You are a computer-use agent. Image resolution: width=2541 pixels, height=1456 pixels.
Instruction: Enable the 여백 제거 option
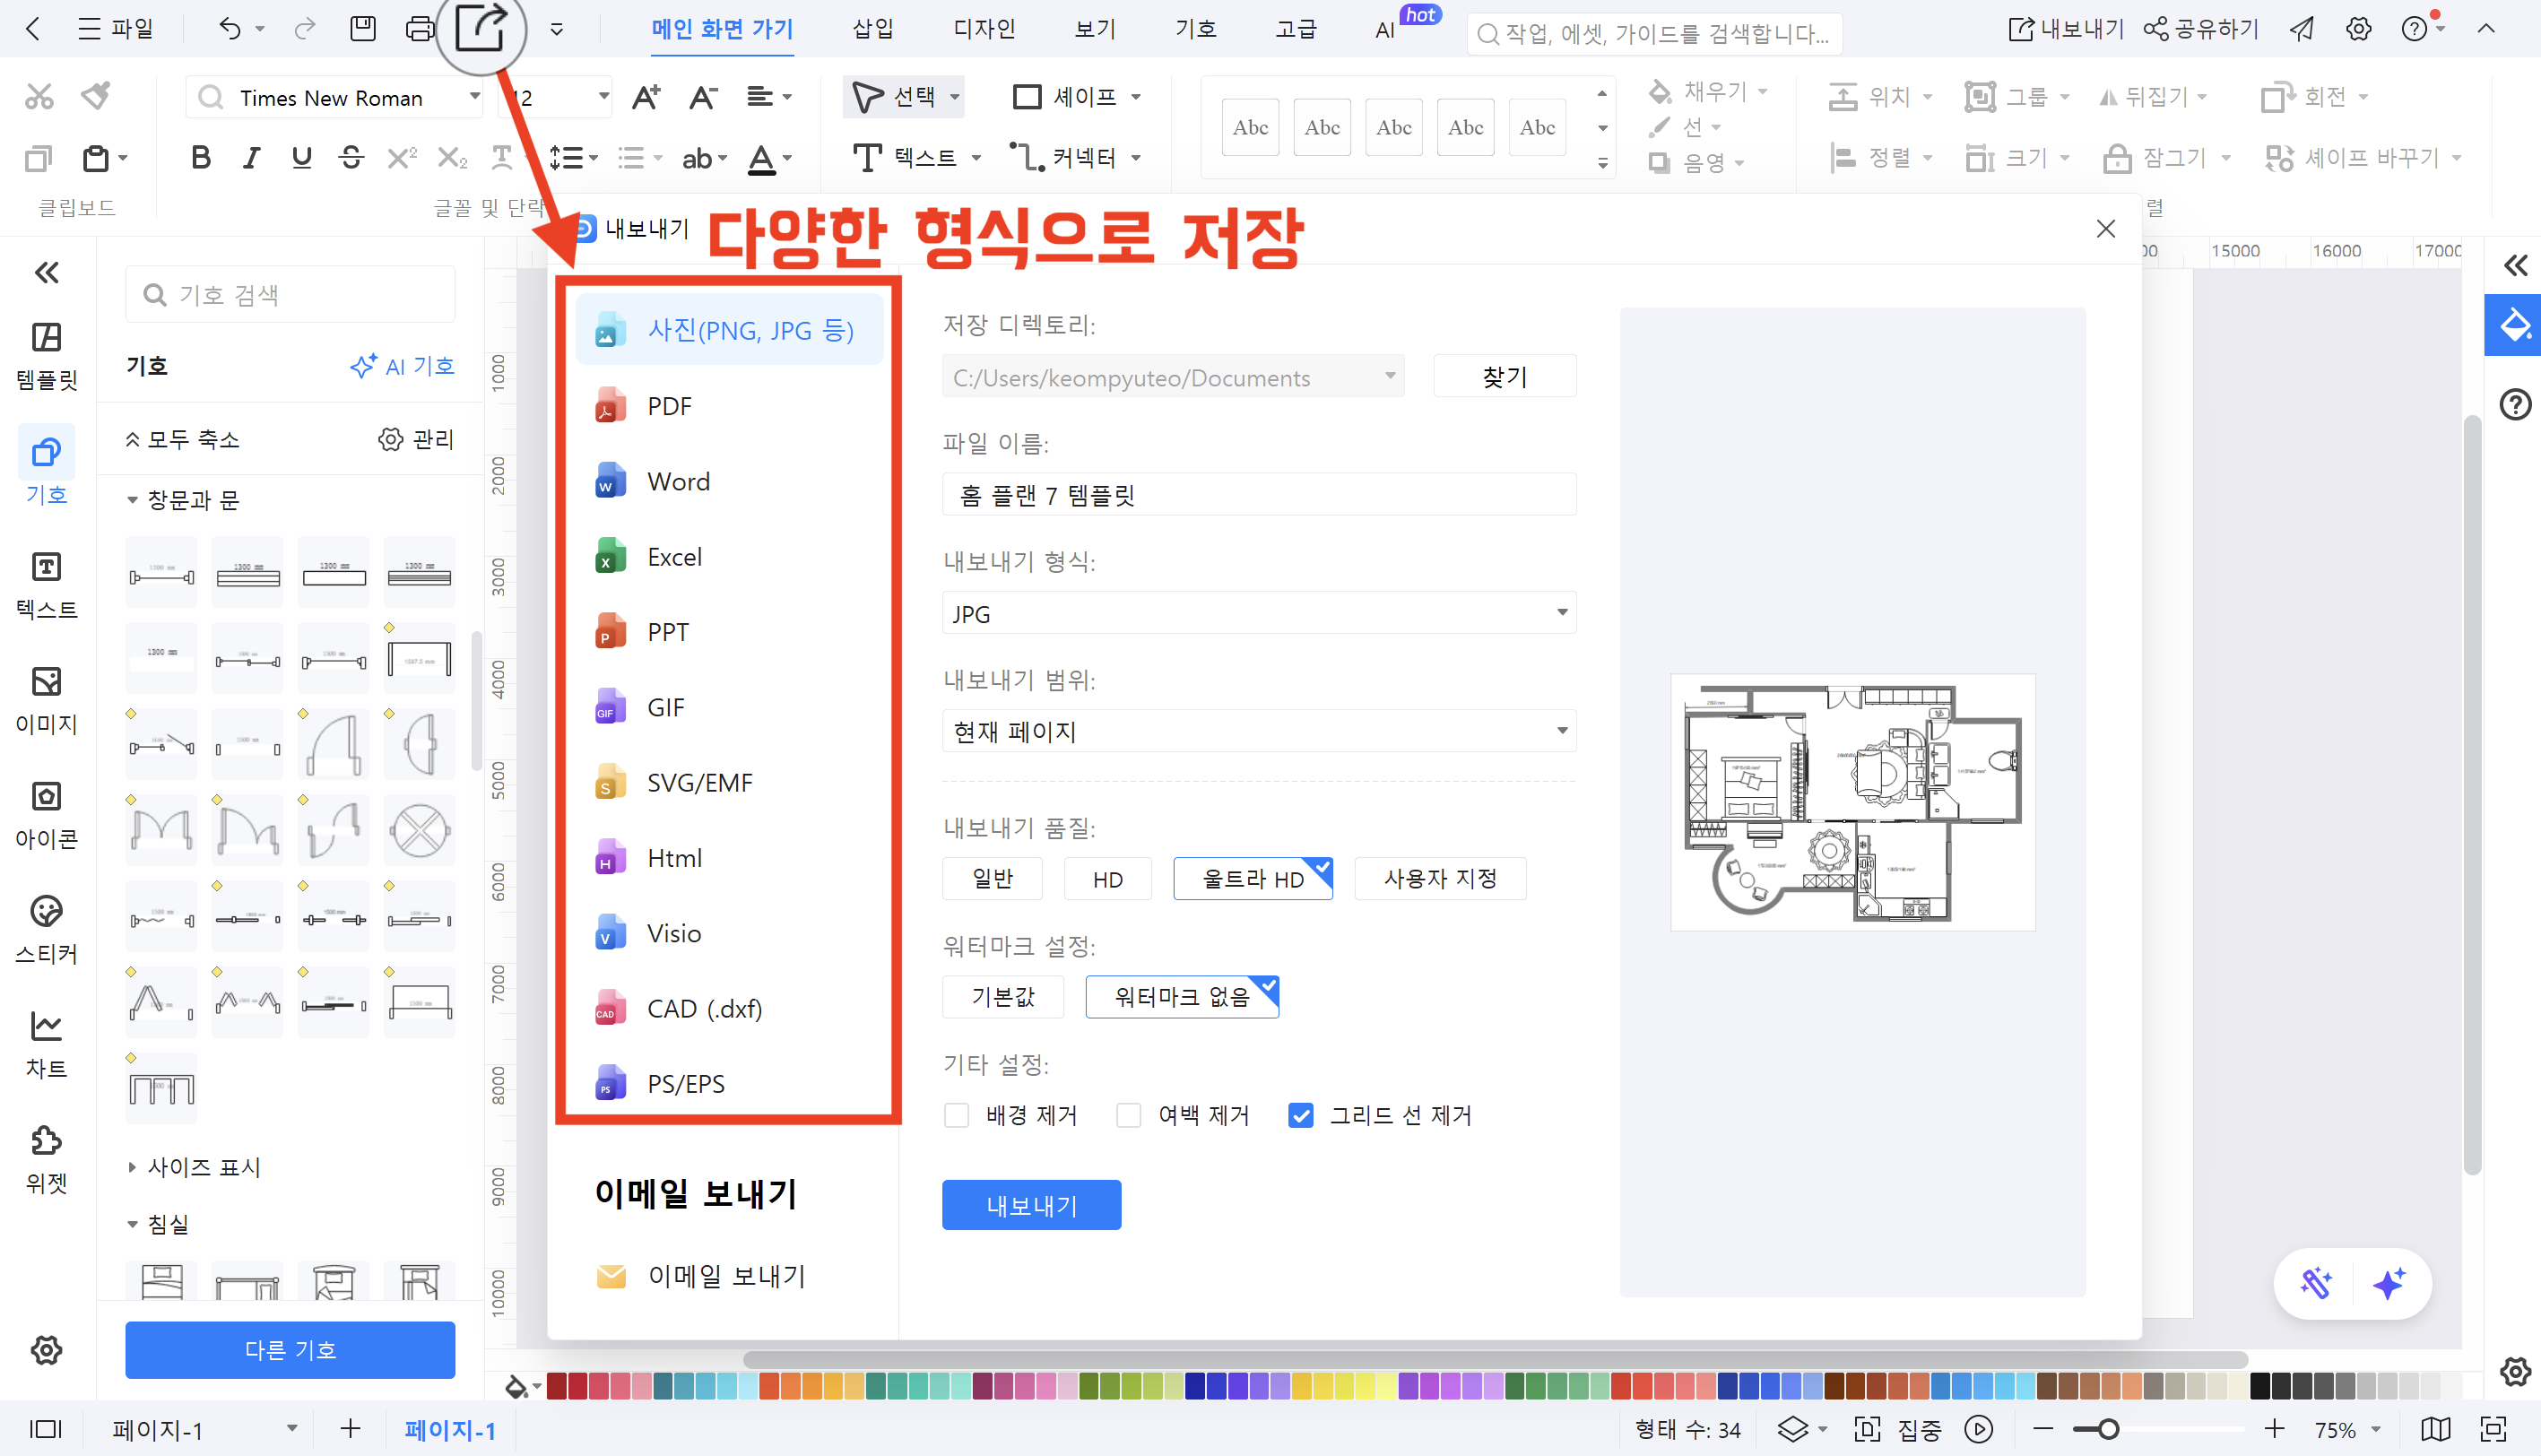(x=1128, y=1115)
